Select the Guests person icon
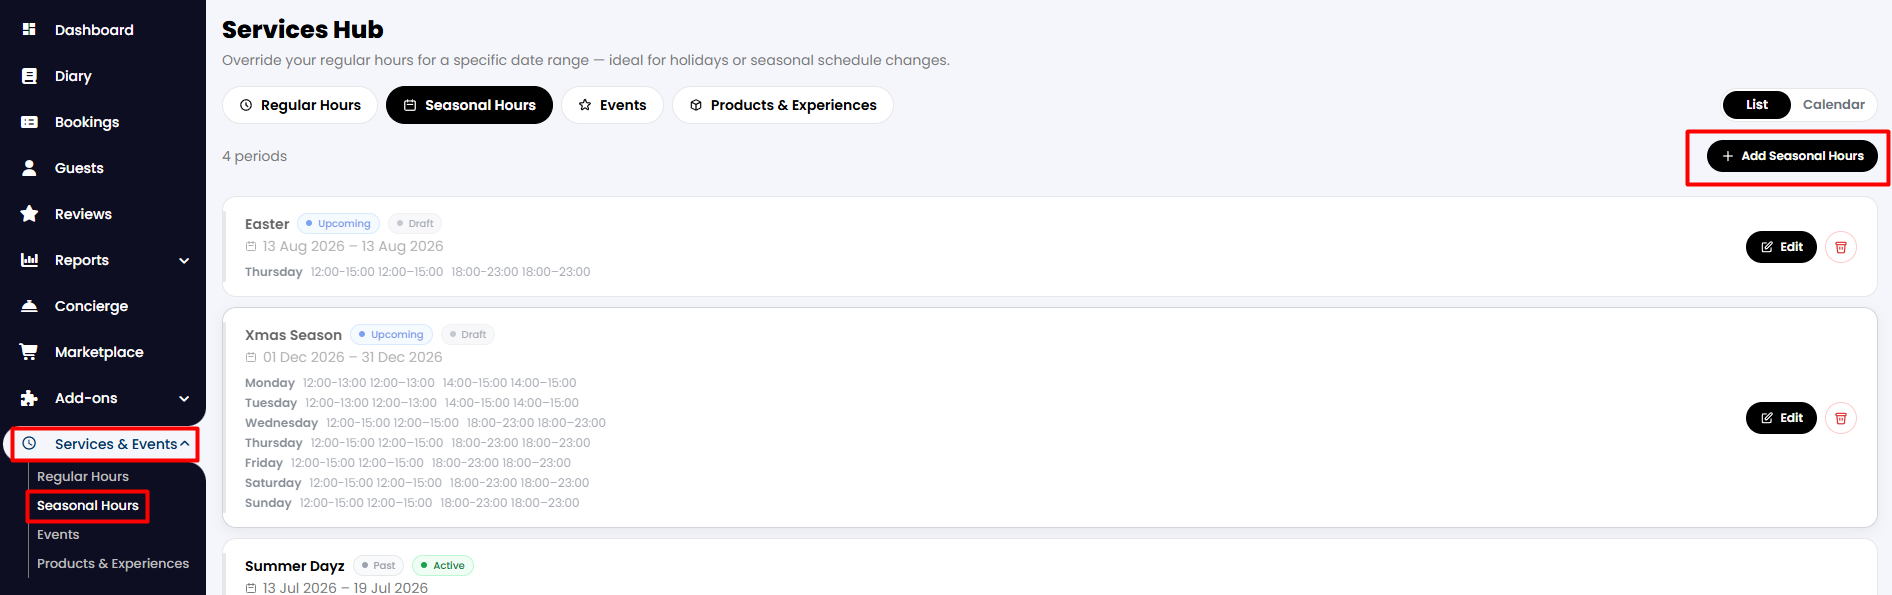 pyautogui.click(x=29, y=168)
